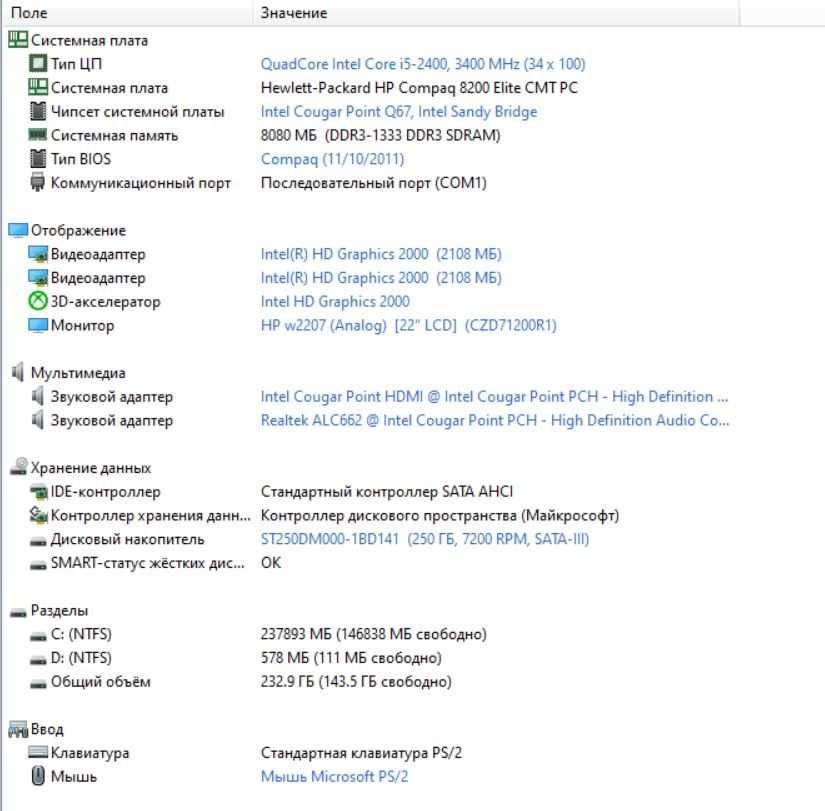Click speaker icon of Realtek ALC662 row
Screen dimensions: 825x811
tap(38, 419)
